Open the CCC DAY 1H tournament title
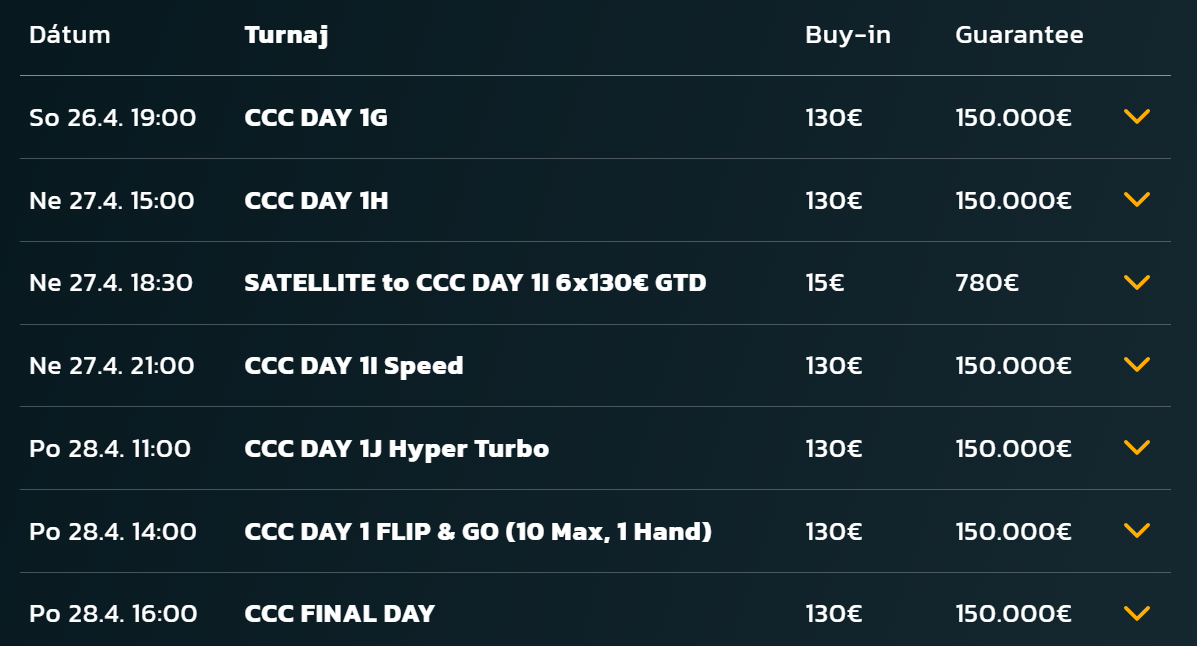The image size is (1197, 646). point(316,201)
